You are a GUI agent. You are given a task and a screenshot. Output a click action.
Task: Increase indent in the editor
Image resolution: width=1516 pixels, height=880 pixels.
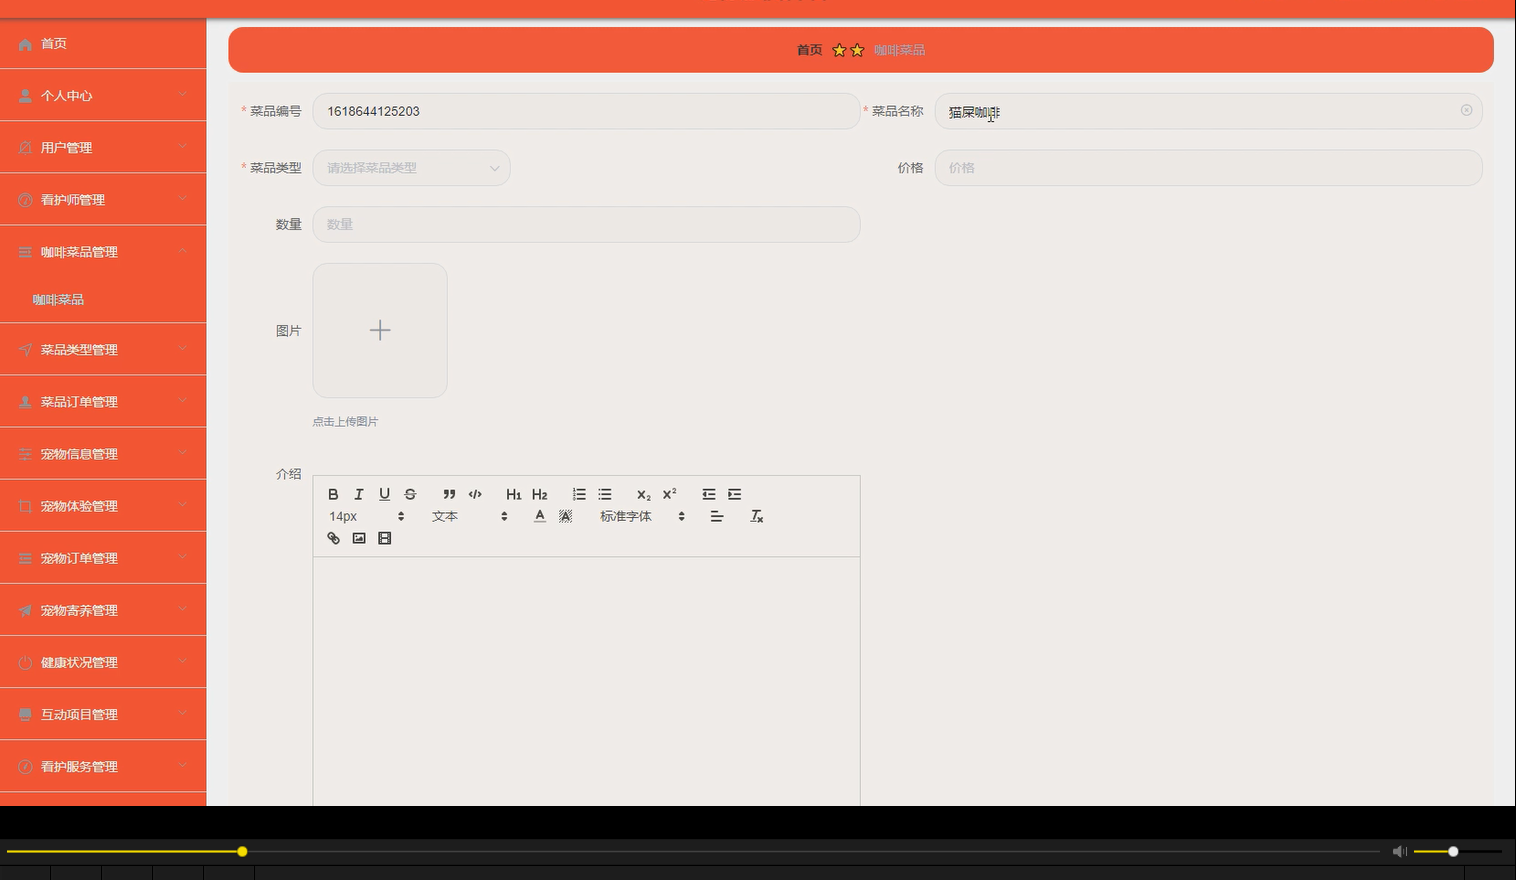(735, 494)
